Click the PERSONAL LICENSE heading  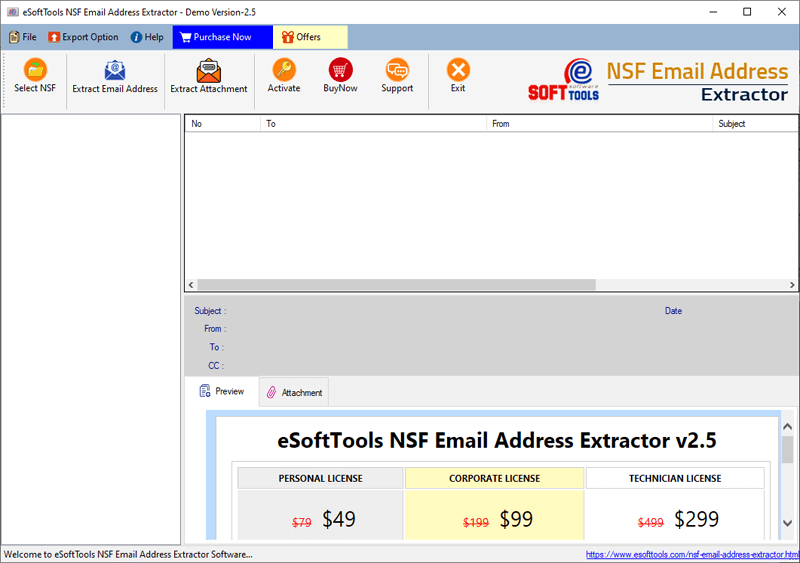tap(320, 478)
